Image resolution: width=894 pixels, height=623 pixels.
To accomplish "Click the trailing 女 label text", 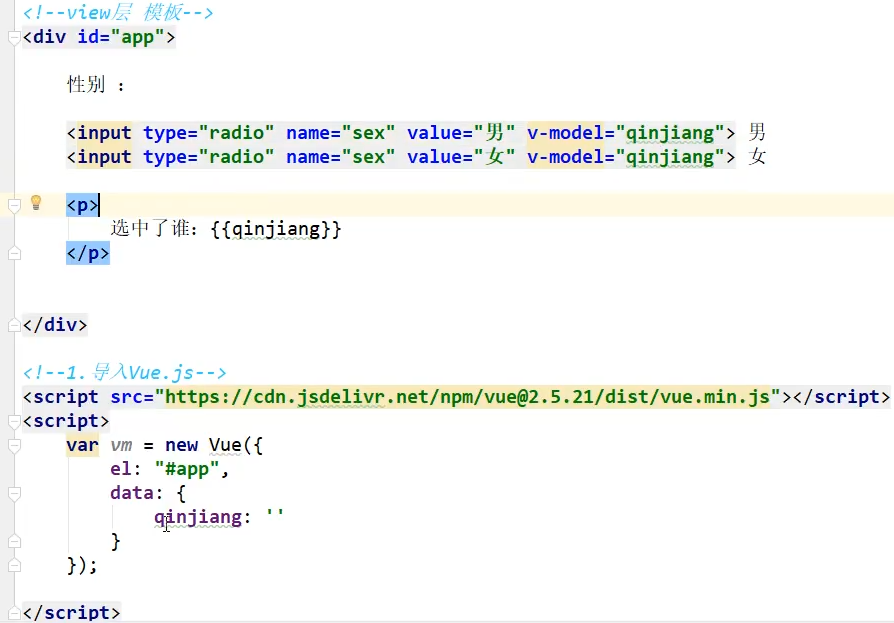I will click(x=757, y=156).
